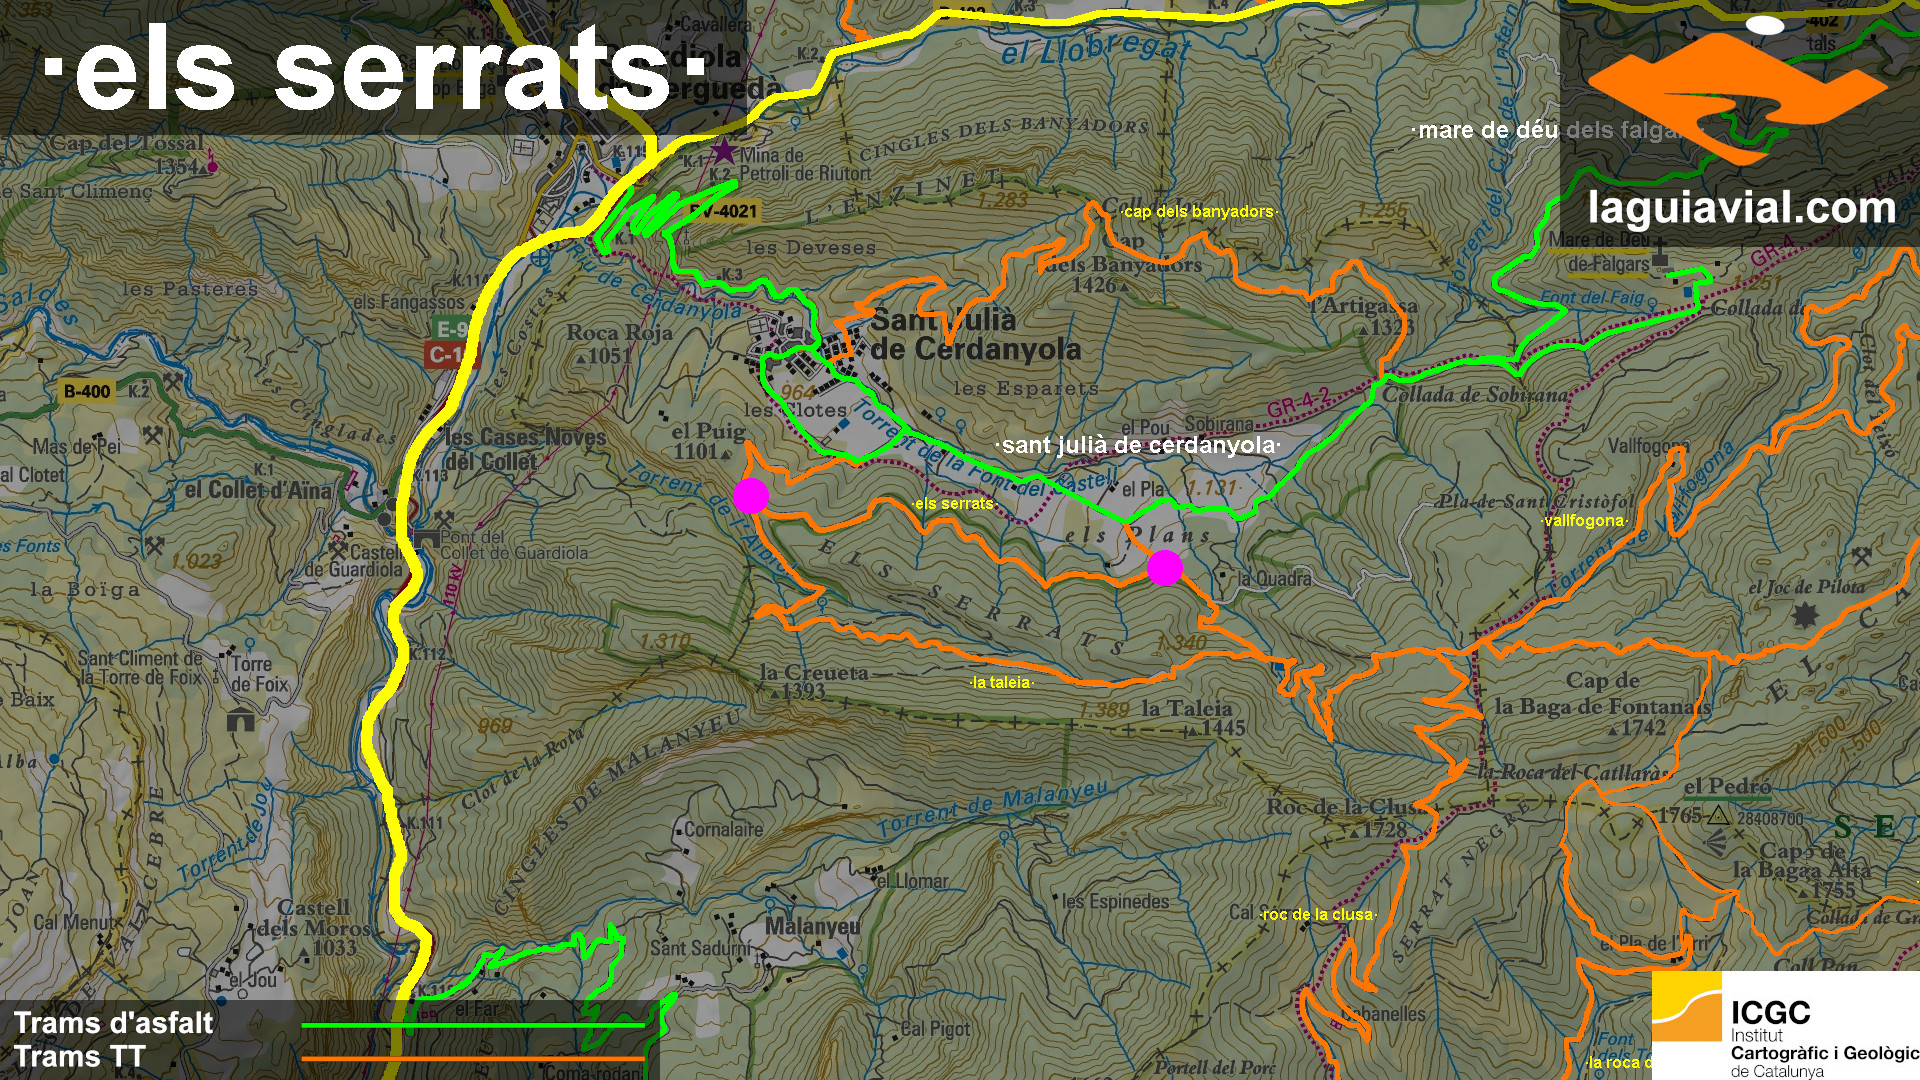Click the white 'sant julià de cerdanyola' label
The height and width of the screenshot is (1080, 1920).
[1138, 445]
